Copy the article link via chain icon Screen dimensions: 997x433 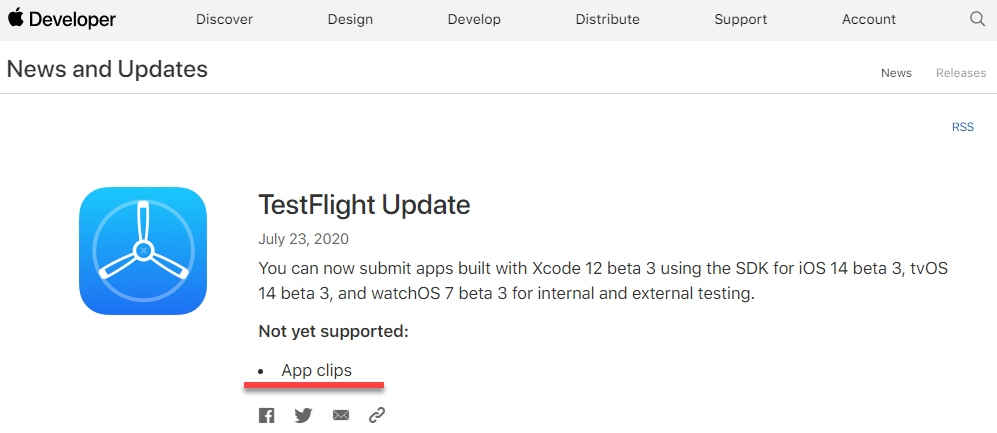377,415
